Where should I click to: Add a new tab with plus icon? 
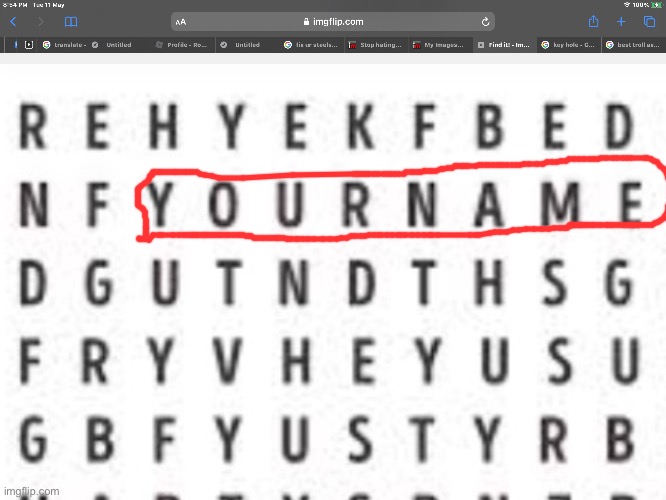(x=621, y=21)
